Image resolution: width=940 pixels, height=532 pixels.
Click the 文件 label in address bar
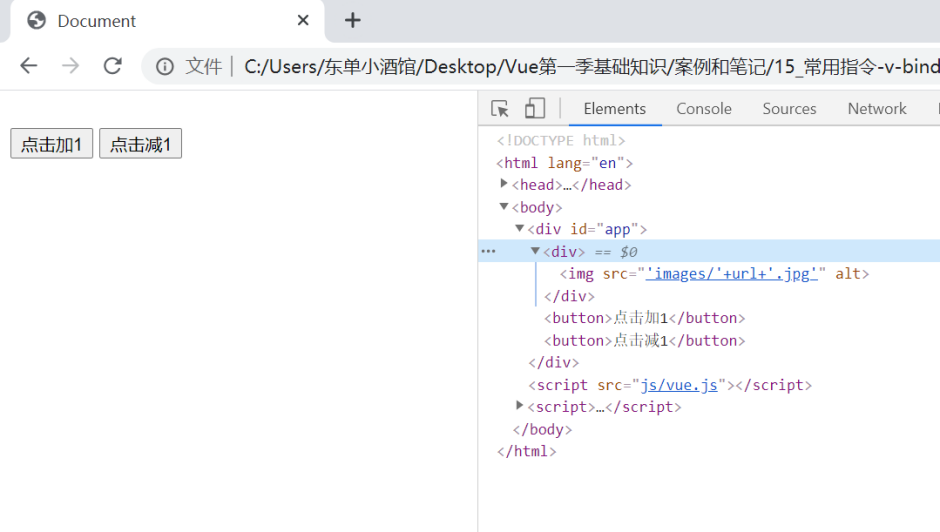tap(204, 66)
